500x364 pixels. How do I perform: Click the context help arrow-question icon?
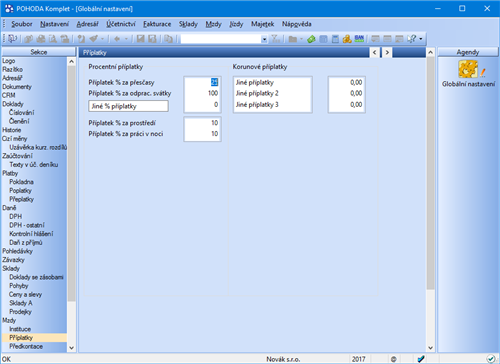tap(411, 39)
